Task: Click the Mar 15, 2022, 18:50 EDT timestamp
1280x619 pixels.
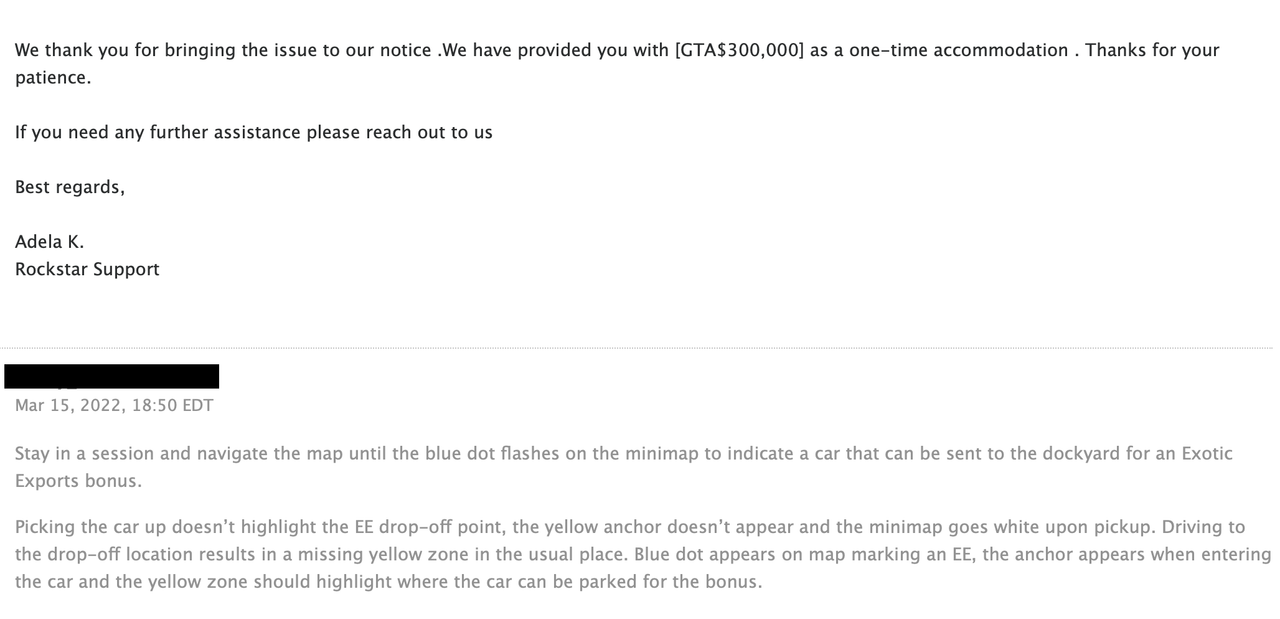Action: click(114, 405)
